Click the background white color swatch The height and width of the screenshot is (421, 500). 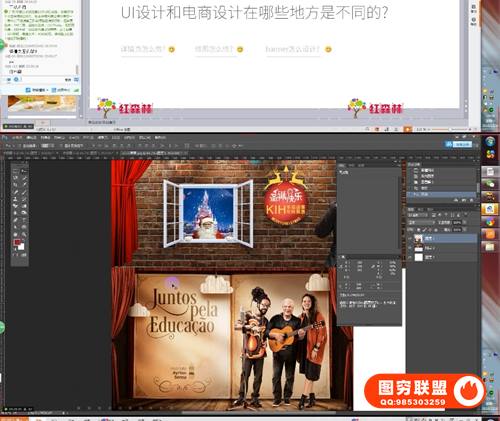(21, 247)
